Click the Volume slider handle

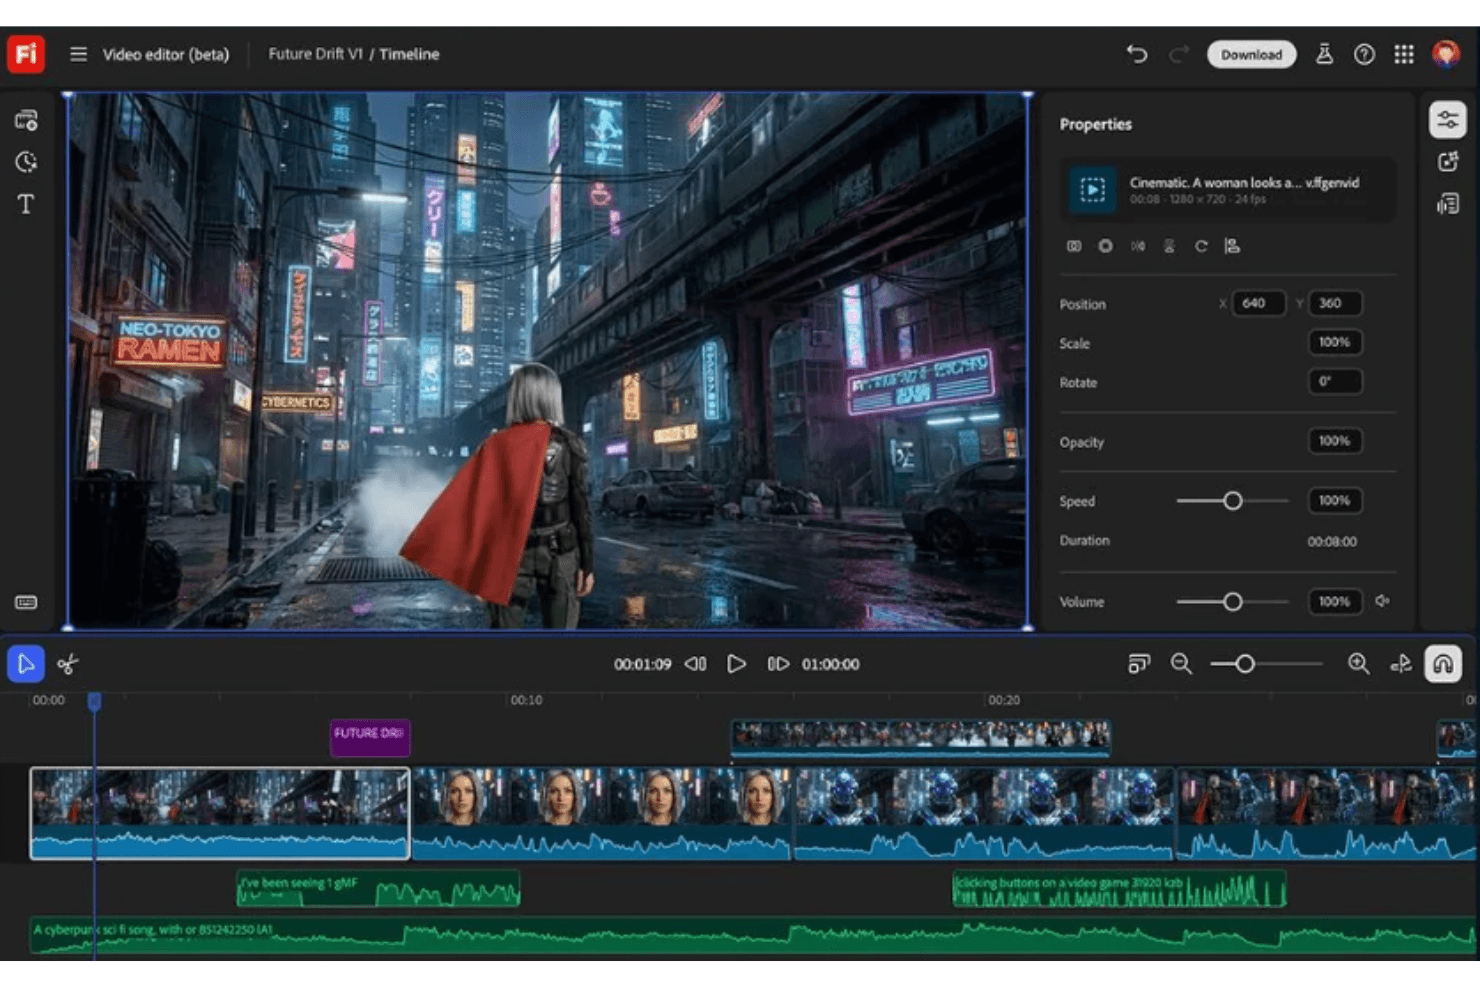pyautogui.click(x=1233, y=602)
